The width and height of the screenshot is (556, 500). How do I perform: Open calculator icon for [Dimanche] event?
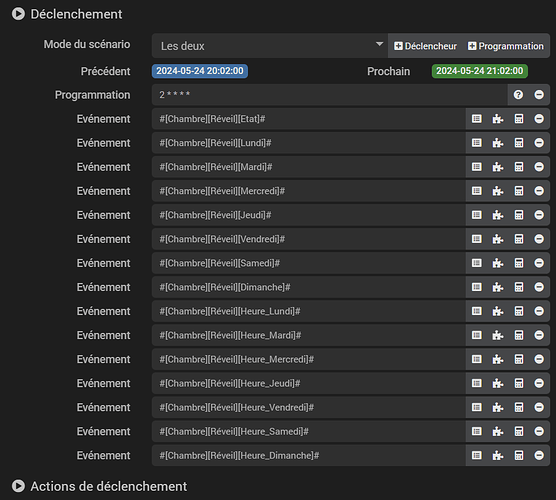pyautogui.click(x=518, y=287)
